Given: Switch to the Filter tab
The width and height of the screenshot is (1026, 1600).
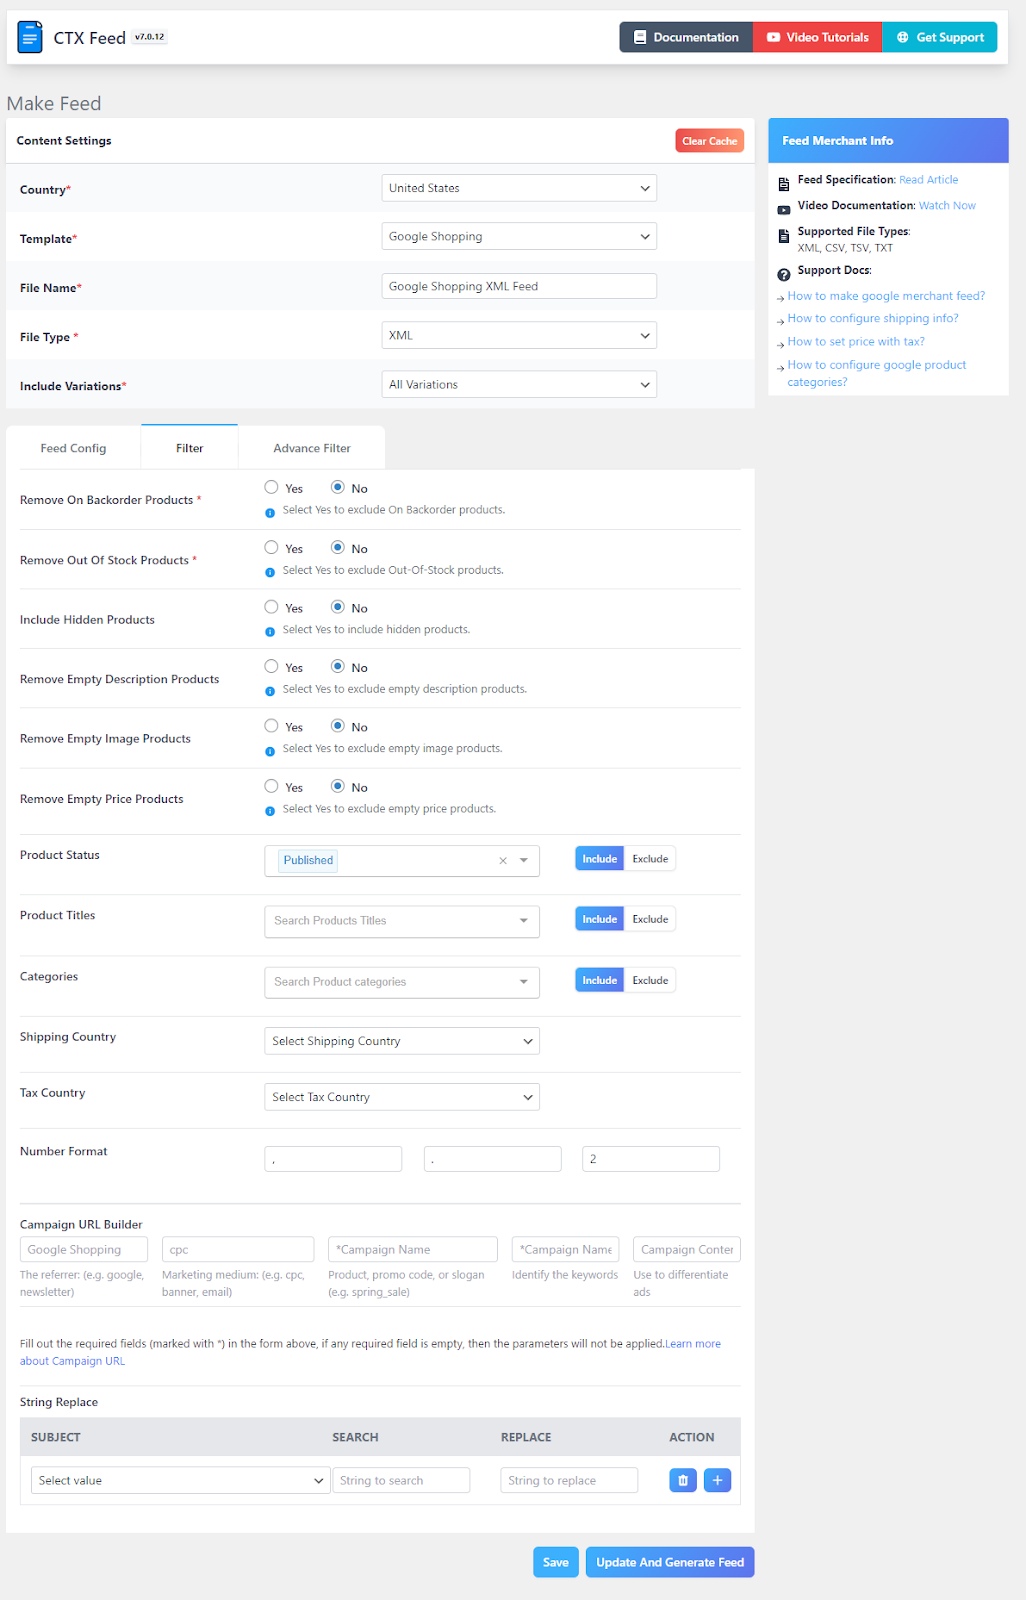Looking at the screenshot, I should pyautogui.click(x=190, y=448).
